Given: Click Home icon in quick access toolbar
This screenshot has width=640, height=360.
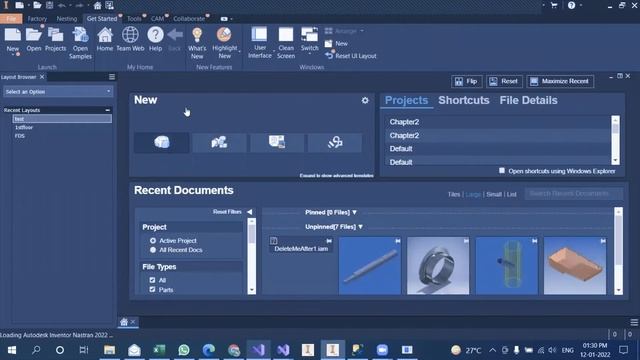Looking at the screenshot, I should [x=98, y=5].
